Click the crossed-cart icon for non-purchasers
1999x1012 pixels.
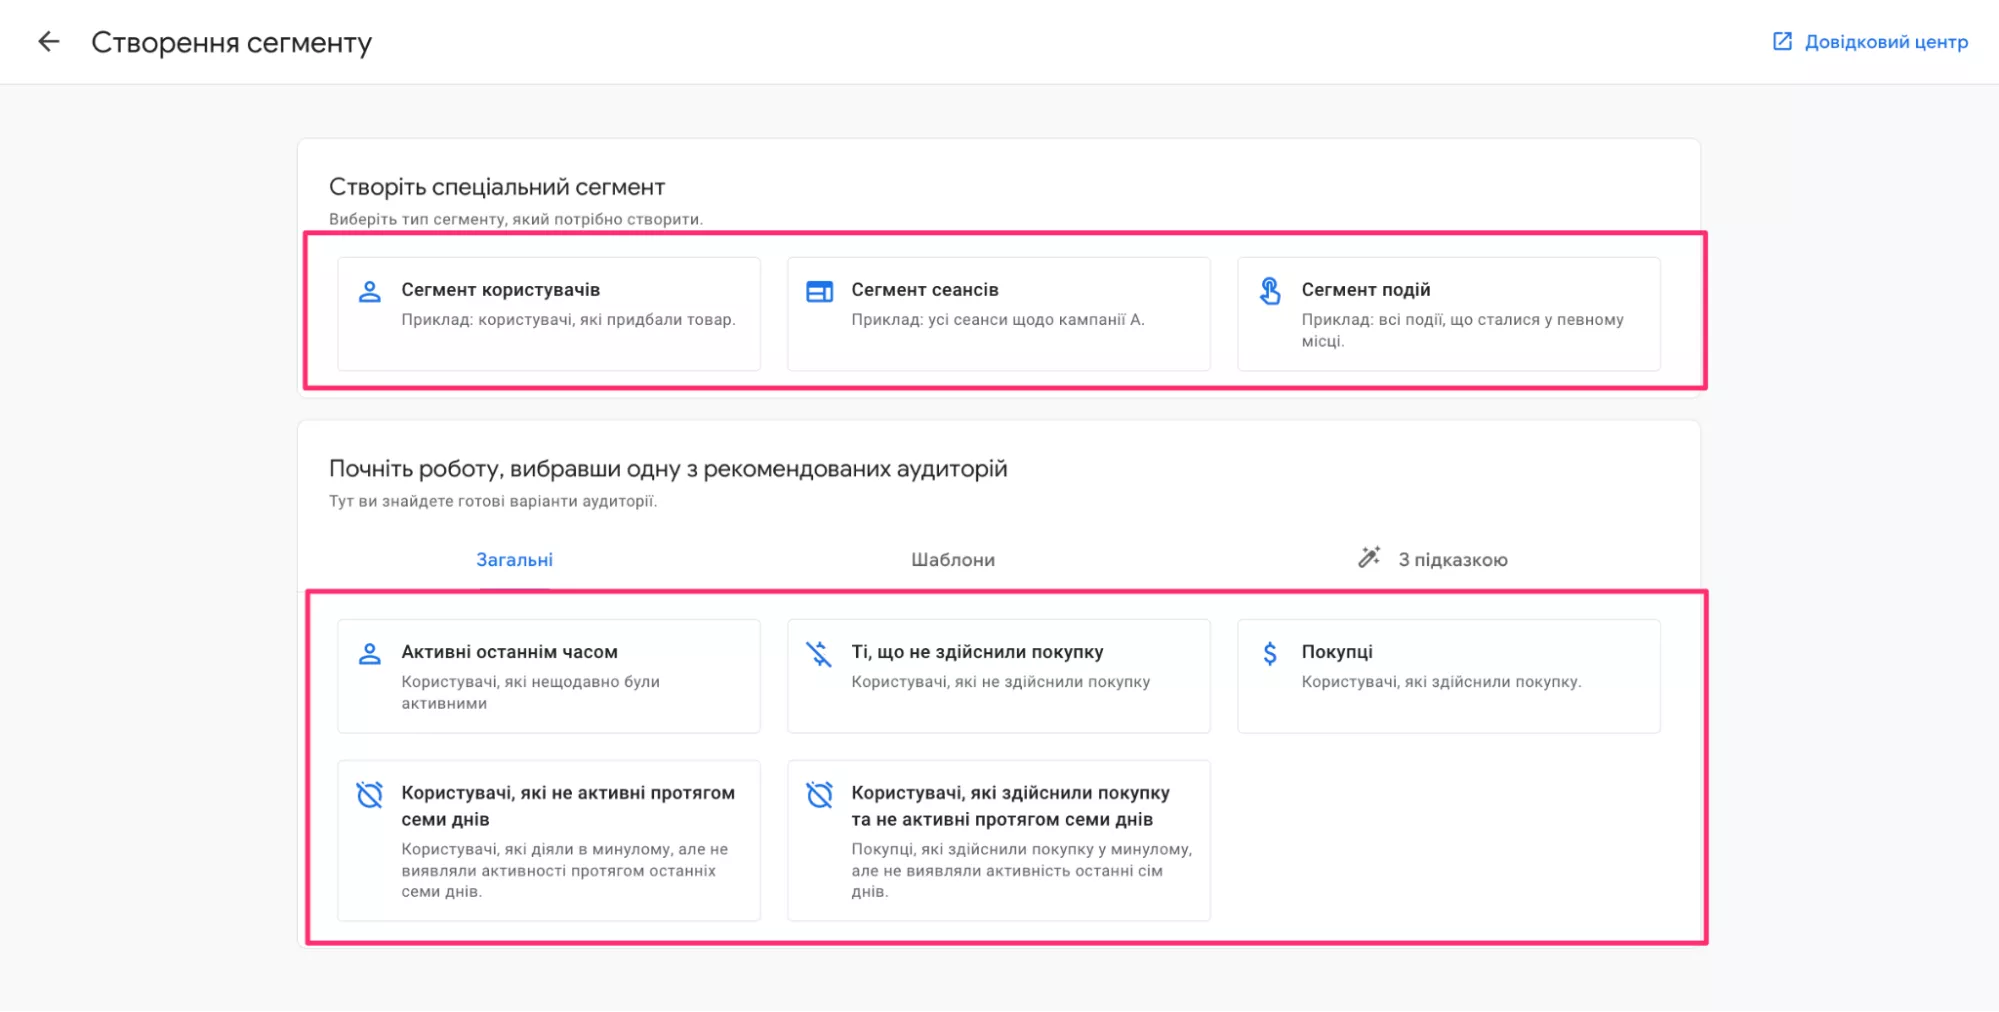[820, 653]
